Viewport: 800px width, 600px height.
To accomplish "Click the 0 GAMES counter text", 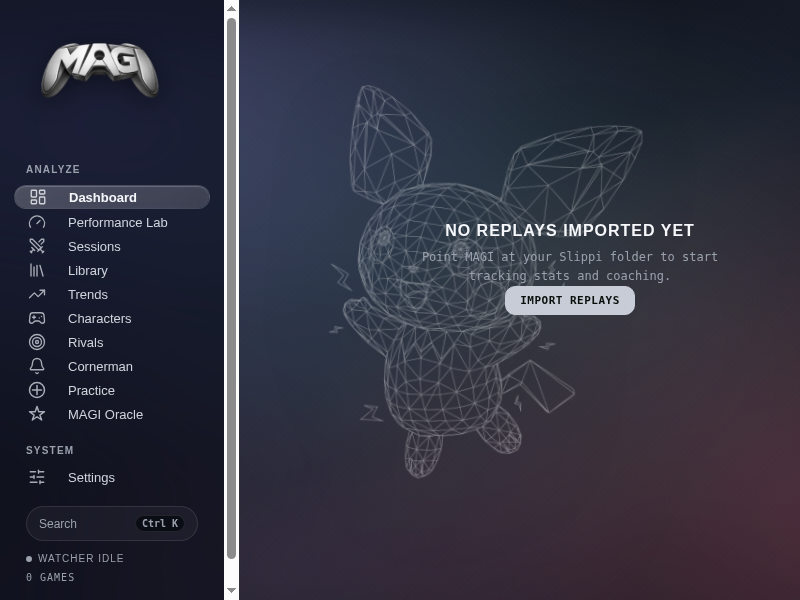I will pos(50,577).
